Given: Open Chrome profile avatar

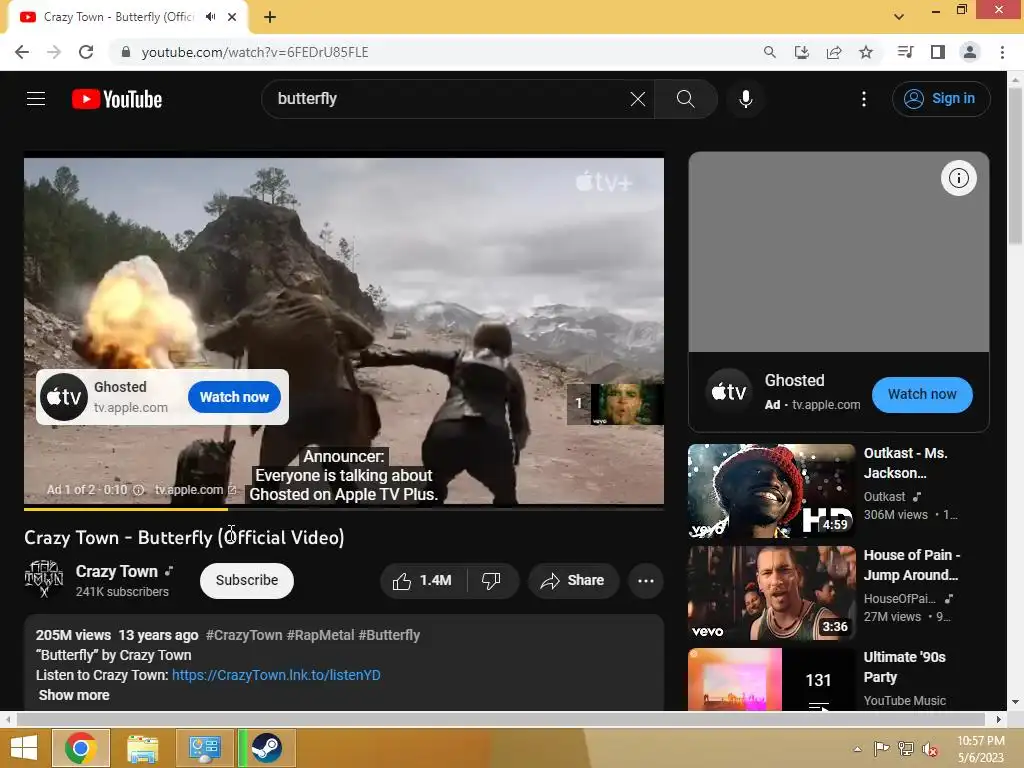Looking at the screenshot, I should tap(970, 52).
